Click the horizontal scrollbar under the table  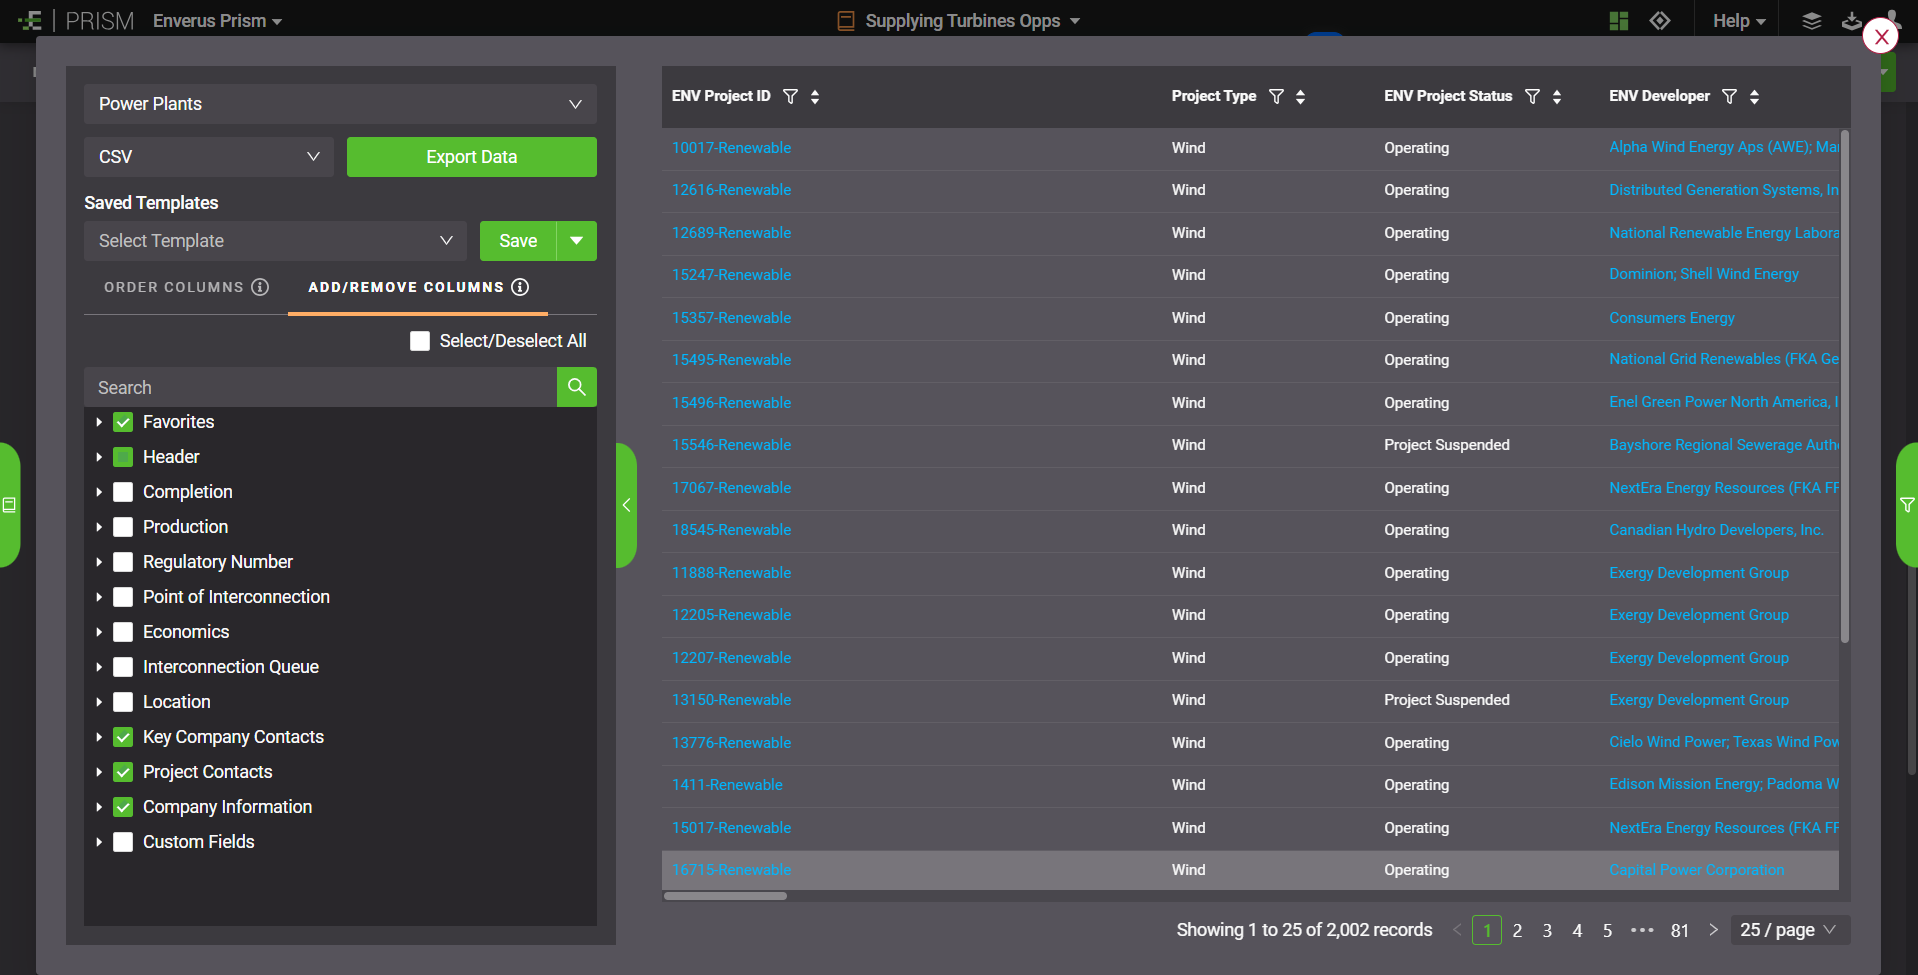725,896
